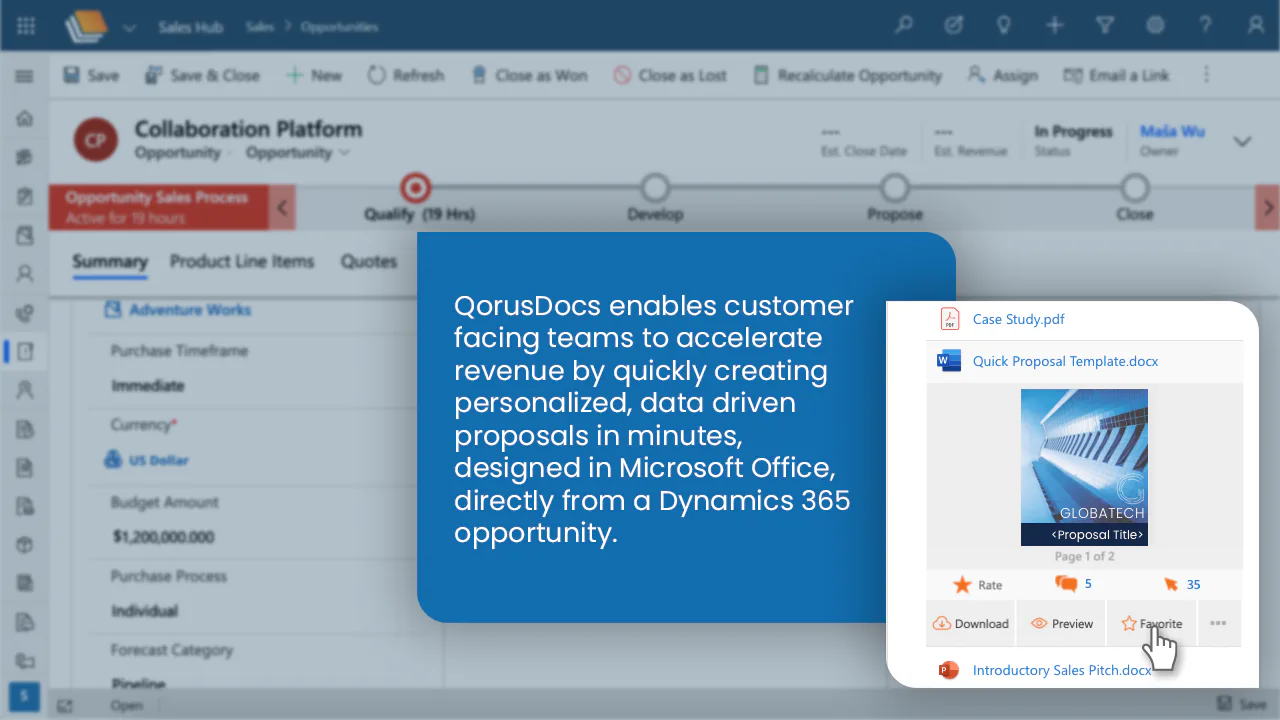Expand the header chevron beside Owner
1280x720 pixels.
click(x=1242, y=142)
